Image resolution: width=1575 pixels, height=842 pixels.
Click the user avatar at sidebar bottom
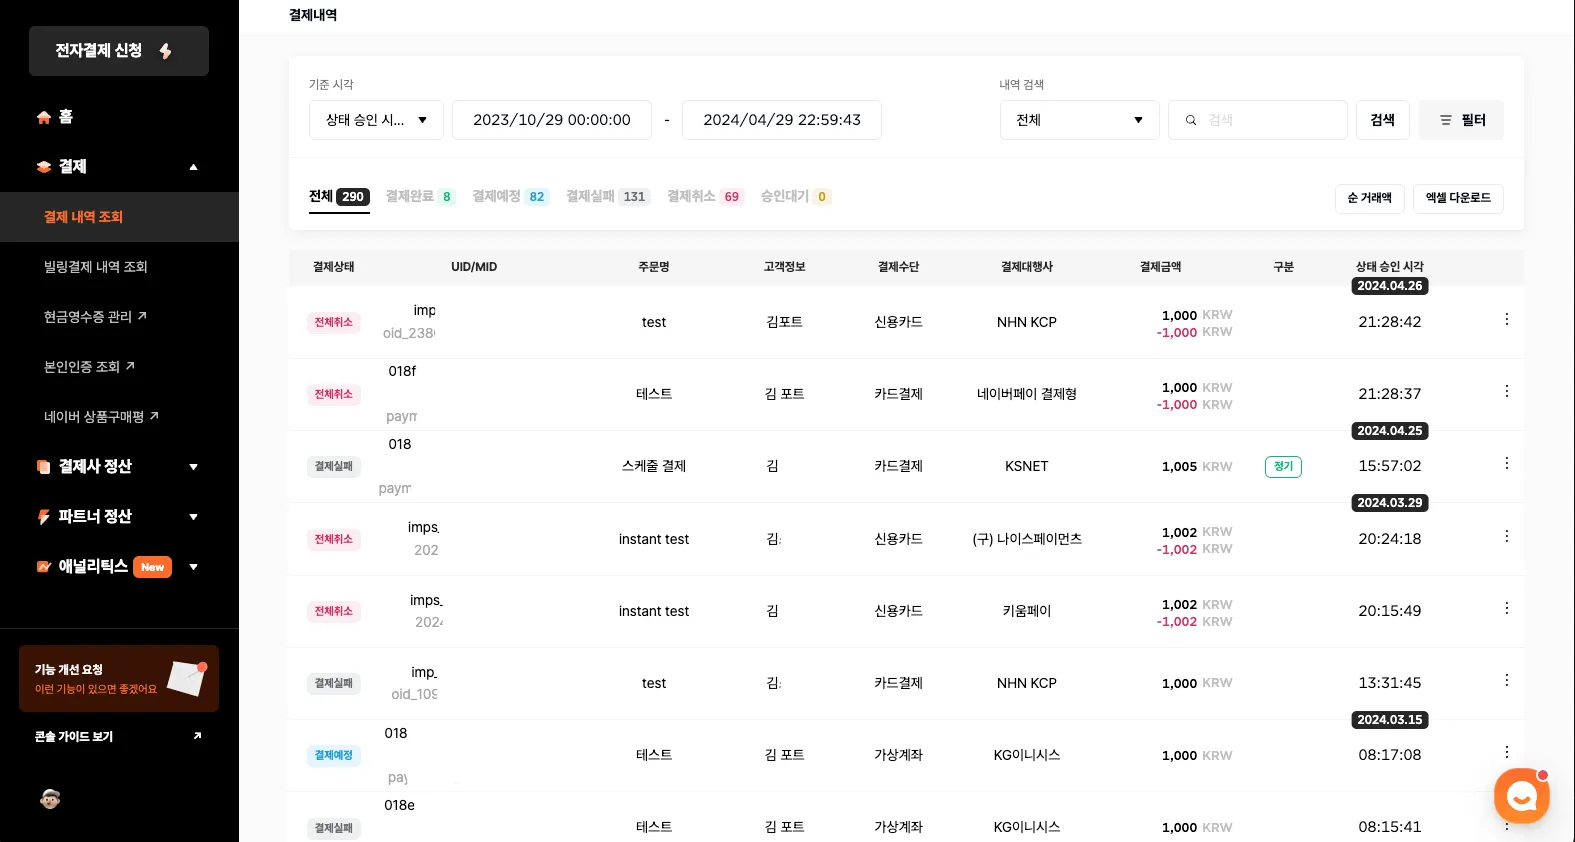(x=50, y=798)
